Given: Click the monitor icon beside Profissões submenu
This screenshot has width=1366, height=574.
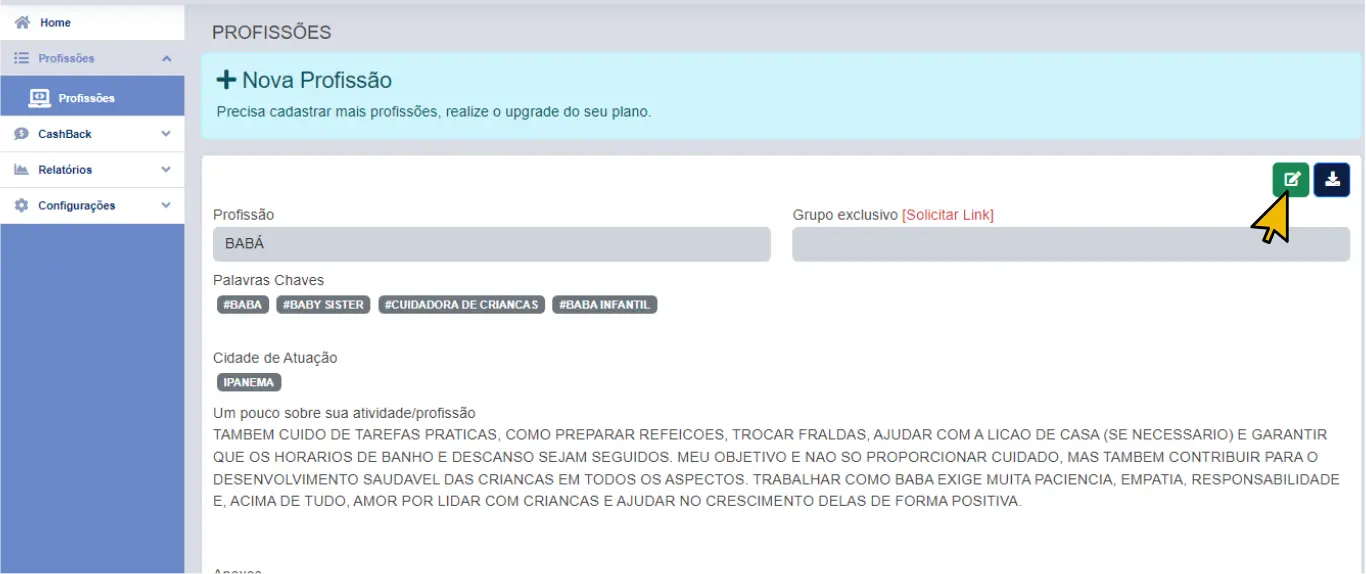Looking at the screenshot, I should [39, 98].
